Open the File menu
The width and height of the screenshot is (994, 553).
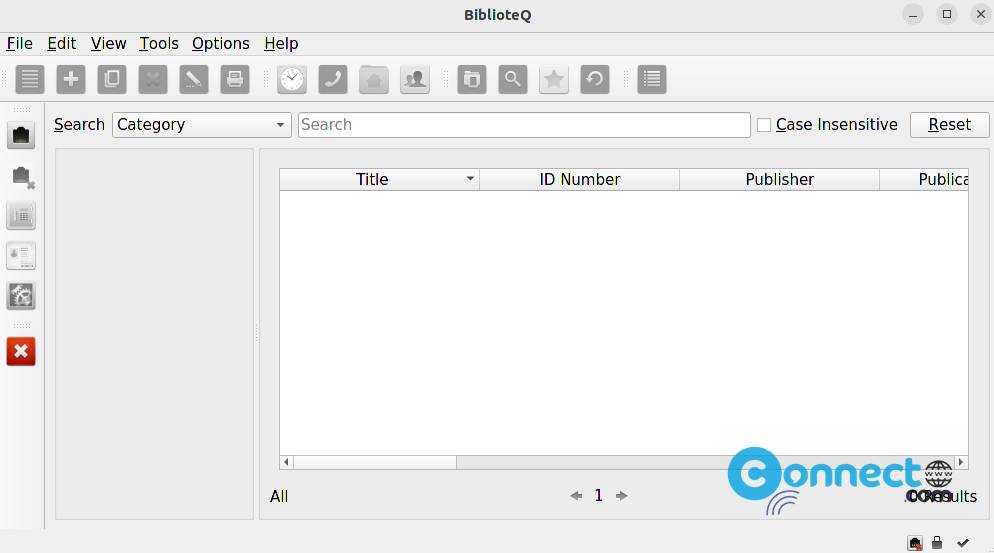tap(19, 44)
